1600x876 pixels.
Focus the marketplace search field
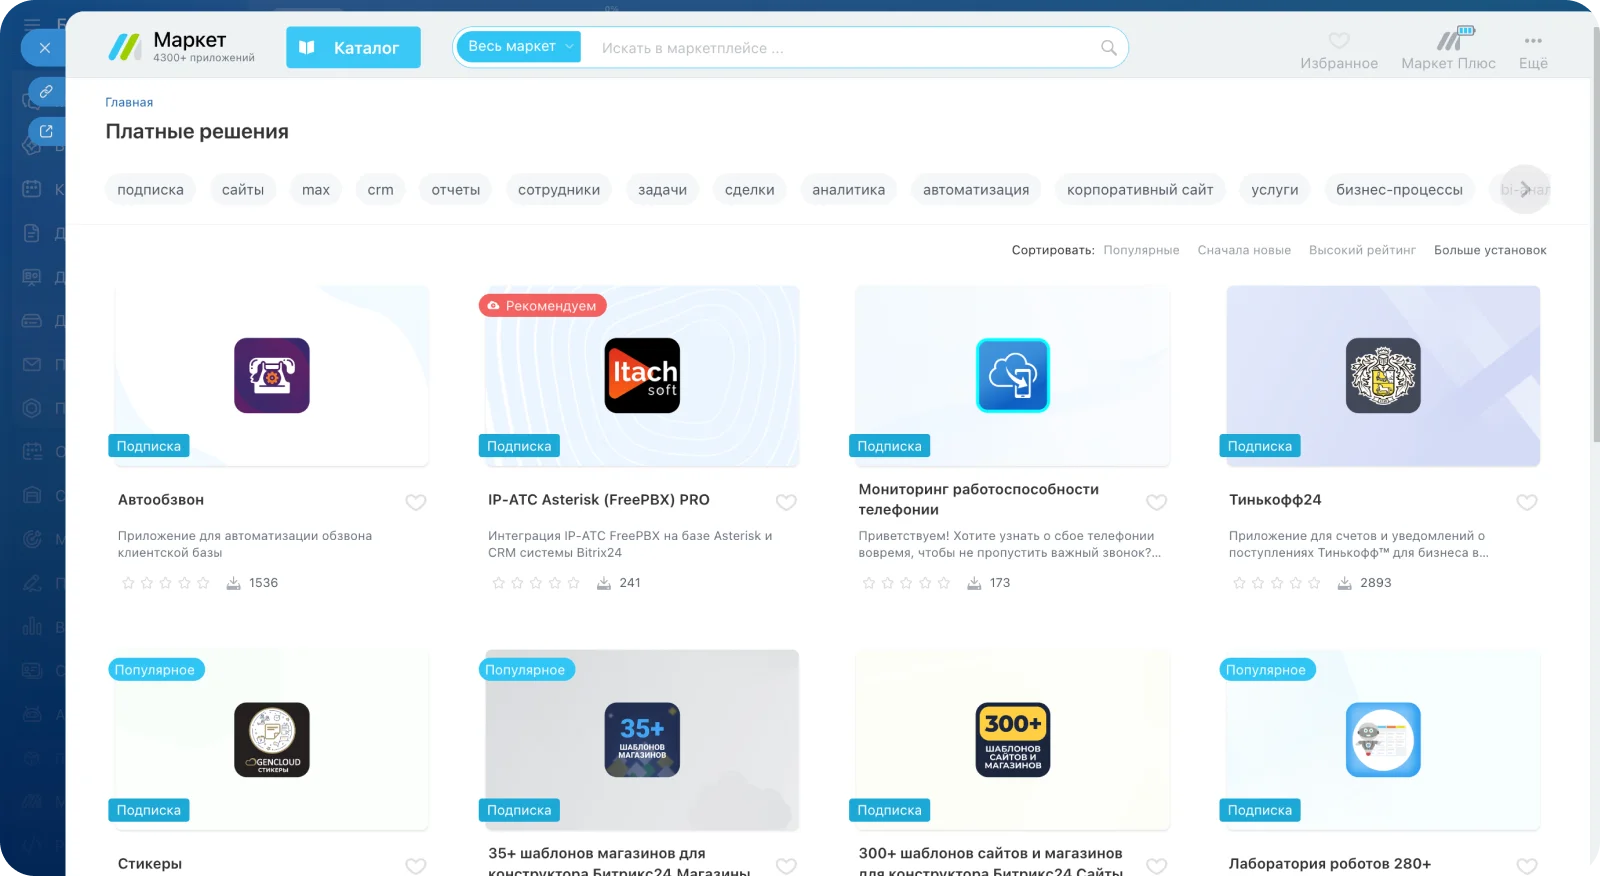(840, 48)
